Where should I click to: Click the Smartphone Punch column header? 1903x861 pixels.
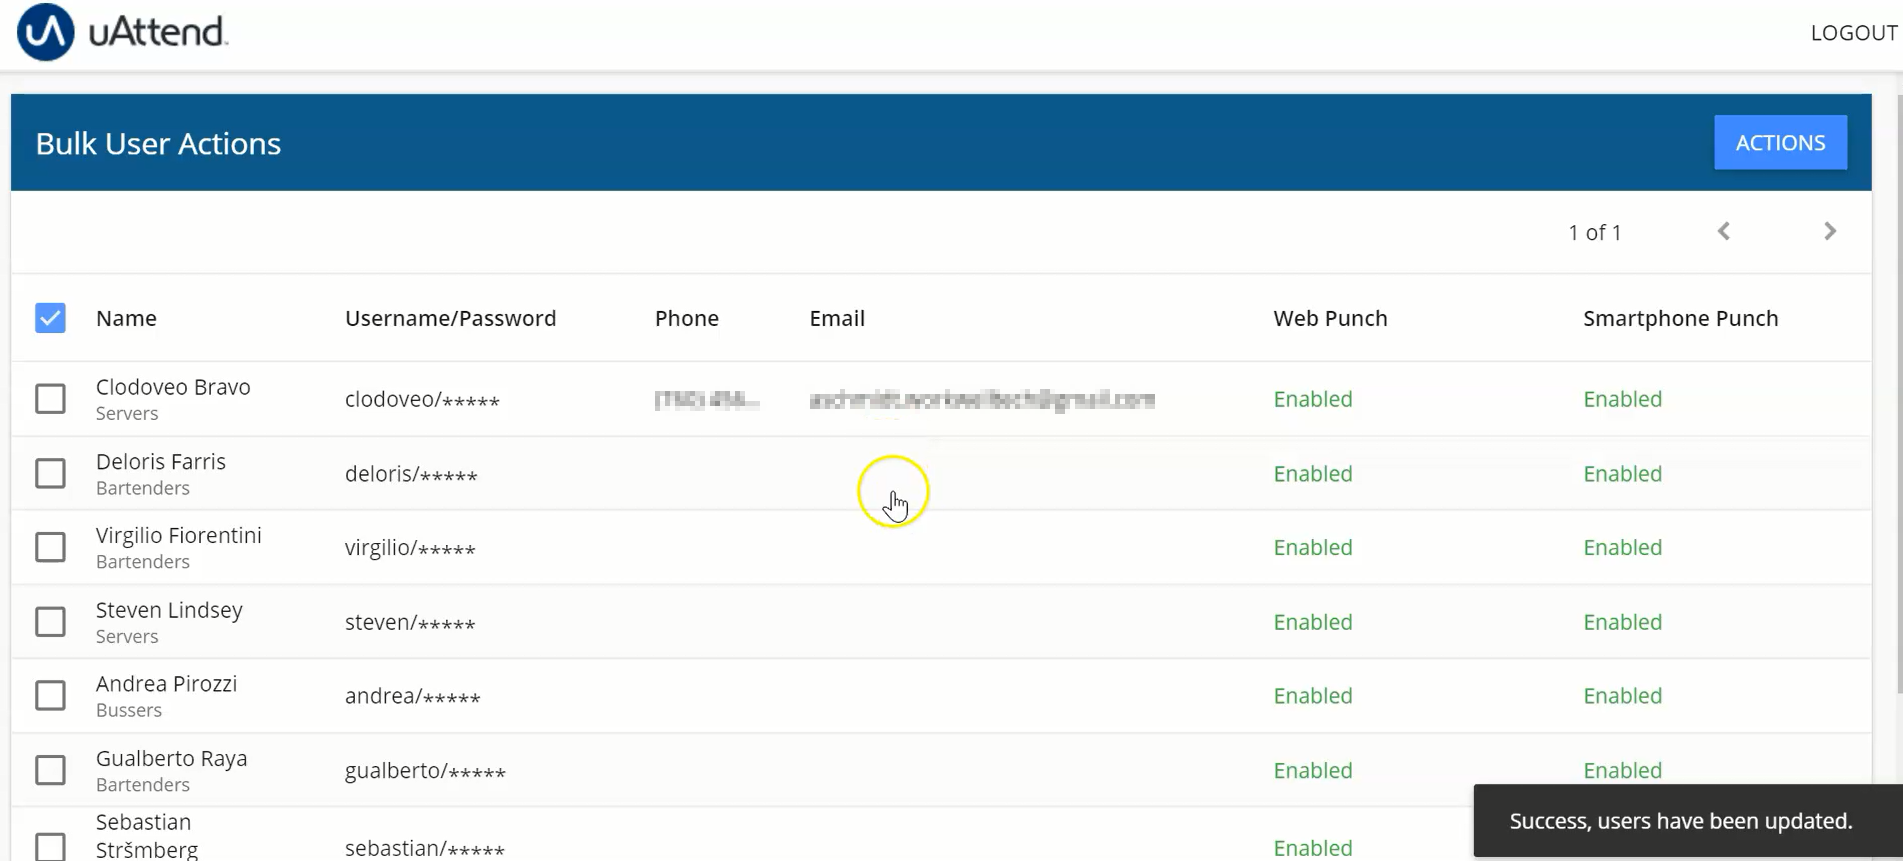coord(1680,318)
